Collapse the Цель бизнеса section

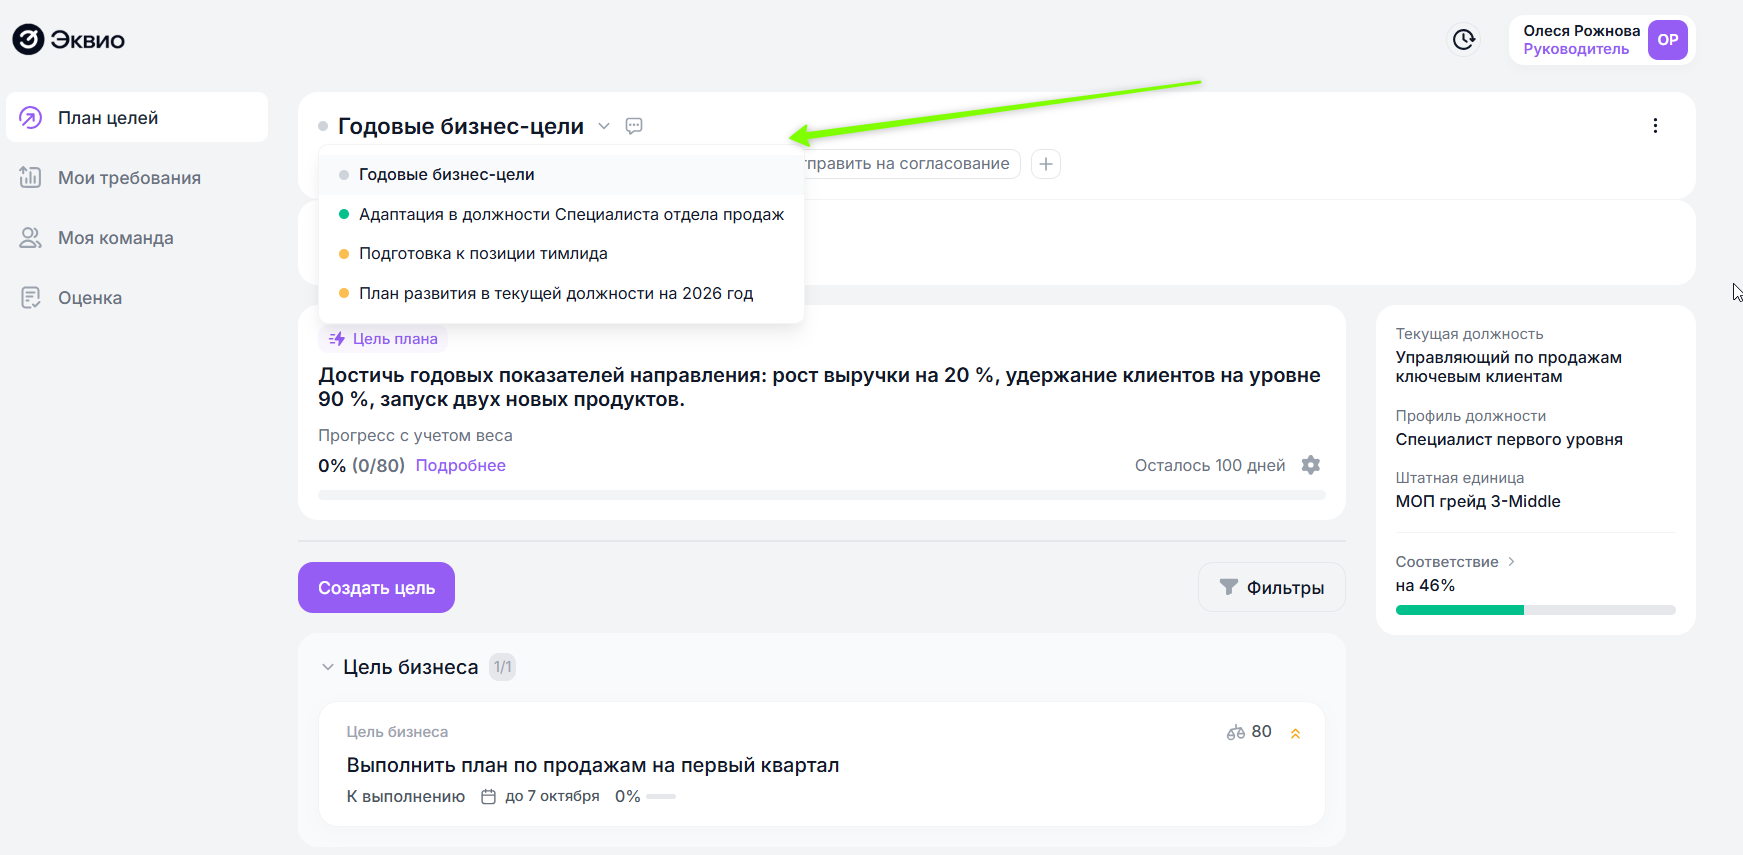click(x=327, y=667)
